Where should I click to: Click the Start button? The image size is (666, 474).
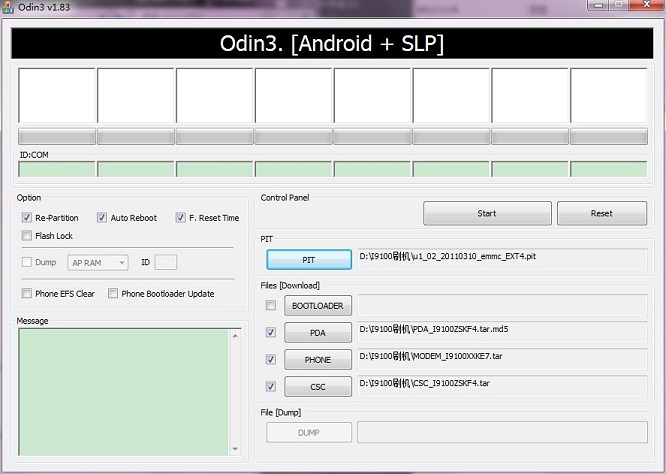pos(487,213)
